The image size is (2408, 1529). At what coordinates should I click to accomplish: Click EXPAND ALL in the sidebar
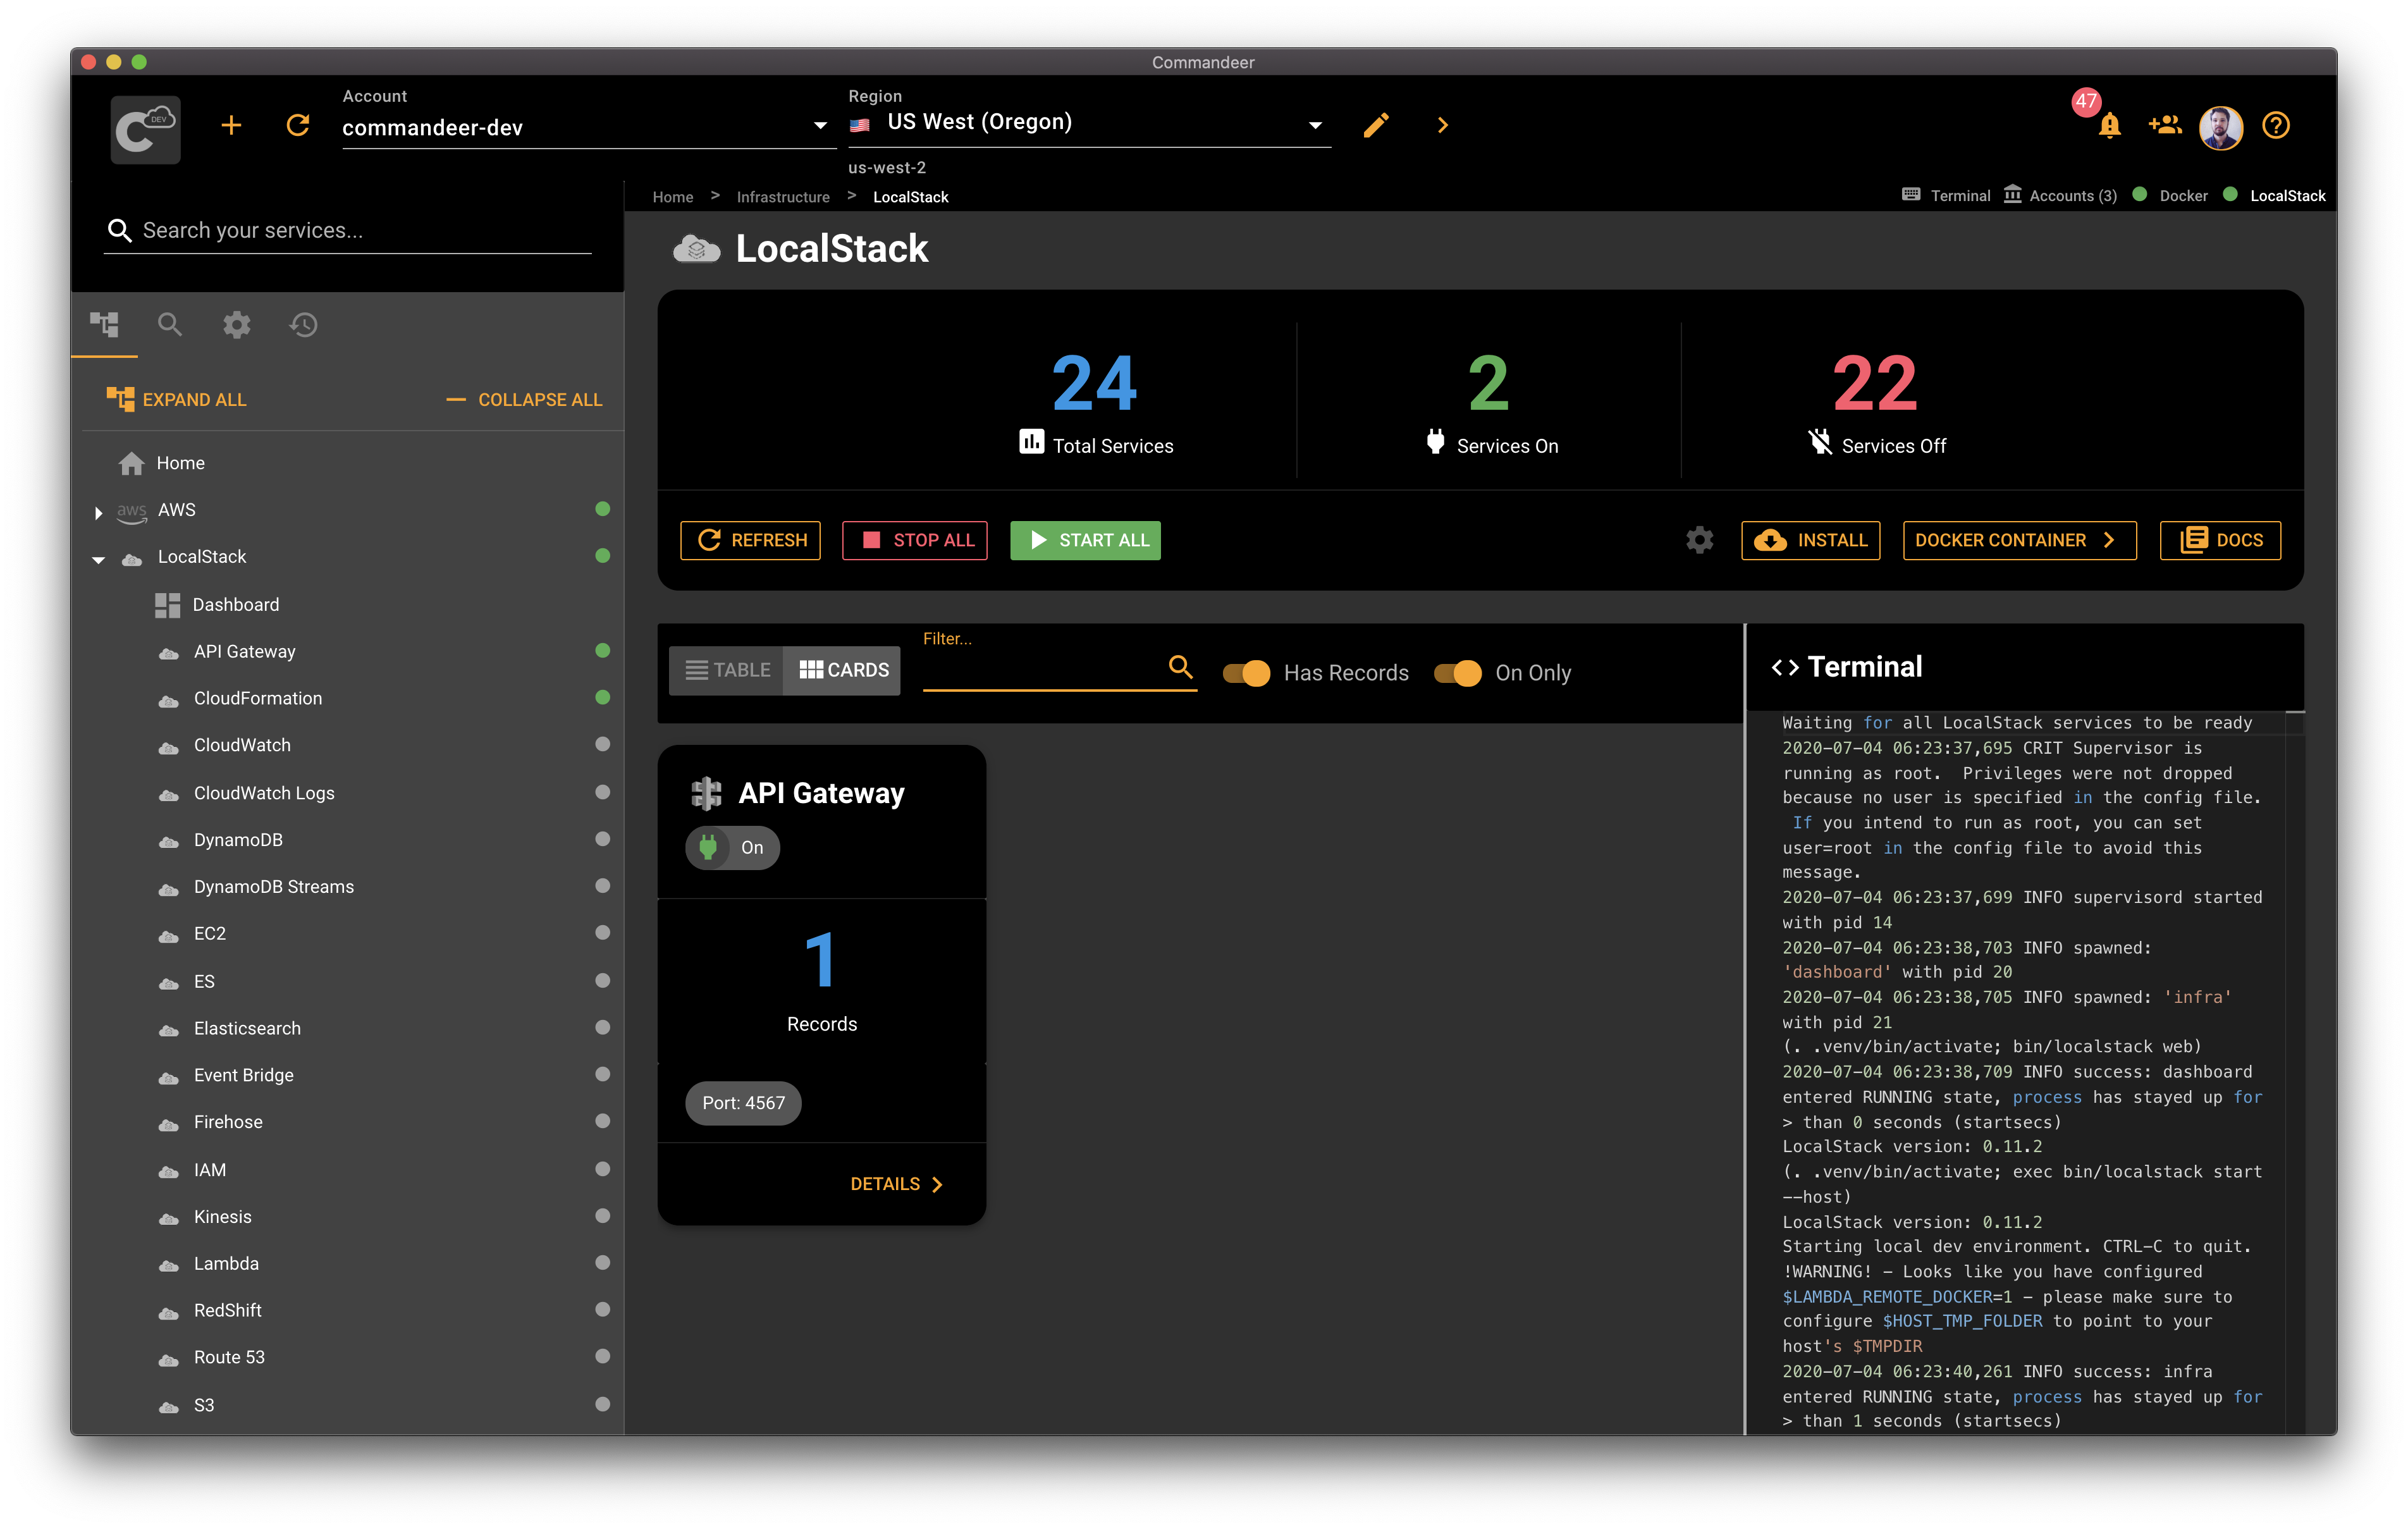[x=176, y=399]
